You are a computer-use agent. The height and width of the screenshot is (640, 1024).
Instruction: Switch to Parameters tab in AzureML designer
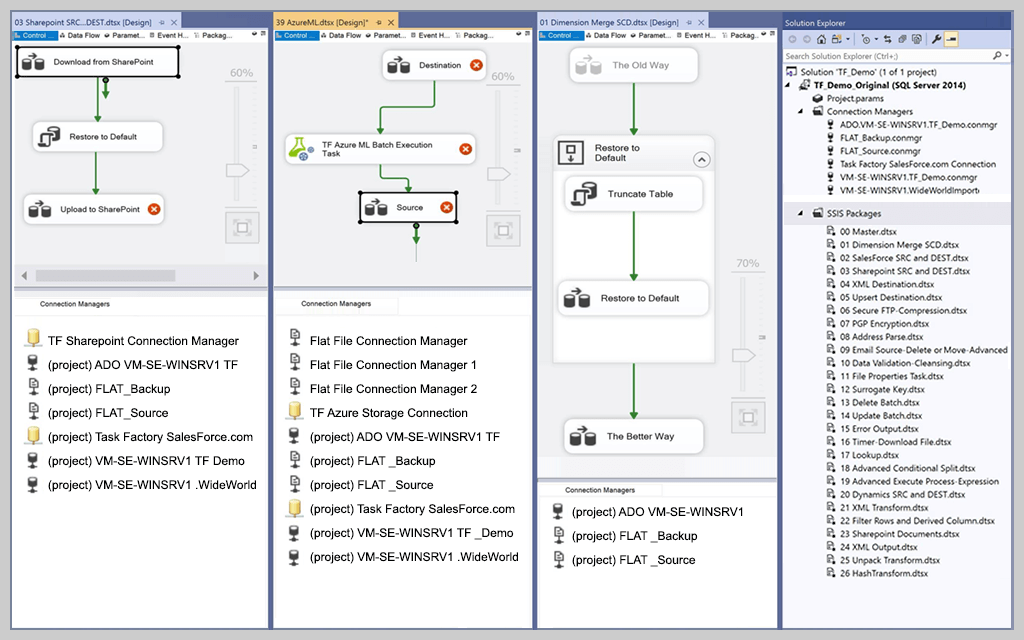[385, 35]
